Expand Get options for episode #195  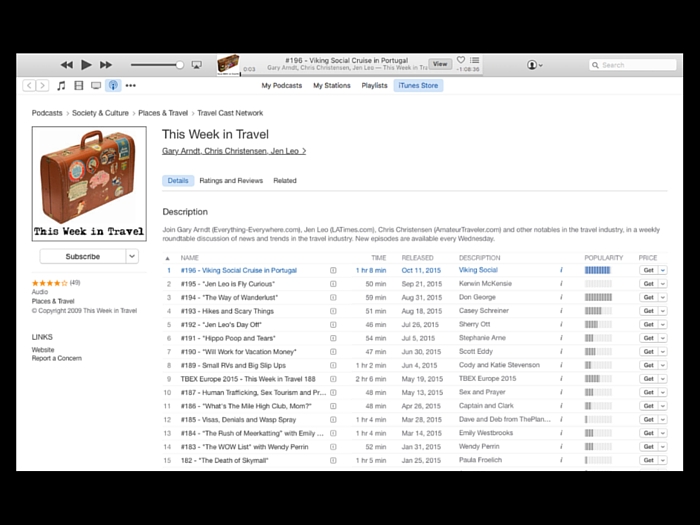(x=663, y=283)
